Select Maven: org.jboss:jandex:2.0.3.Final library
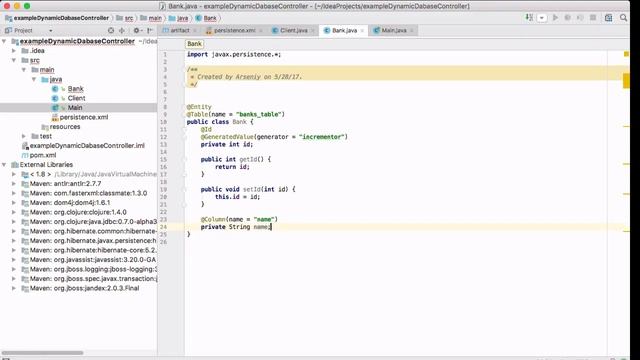The width and height of the screenshot is (640, 360). (x=84, y=288)
